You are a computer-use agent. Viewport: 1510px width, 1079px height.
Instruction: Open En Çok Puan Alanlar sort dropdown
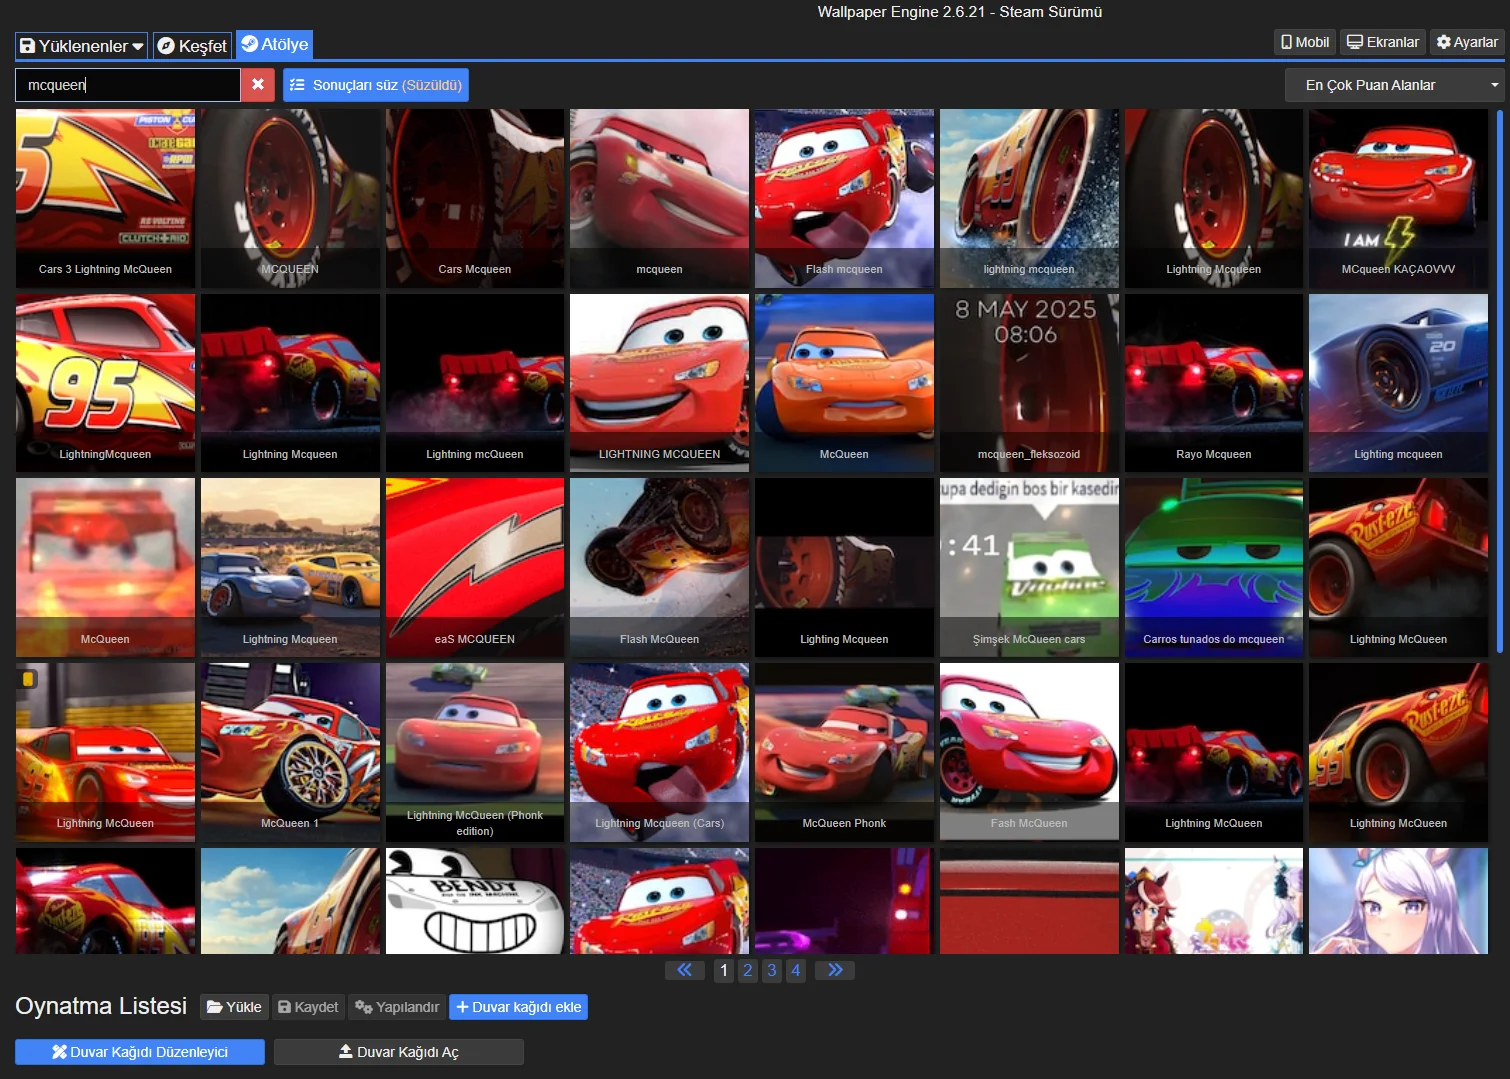[x=1394, y=85]
